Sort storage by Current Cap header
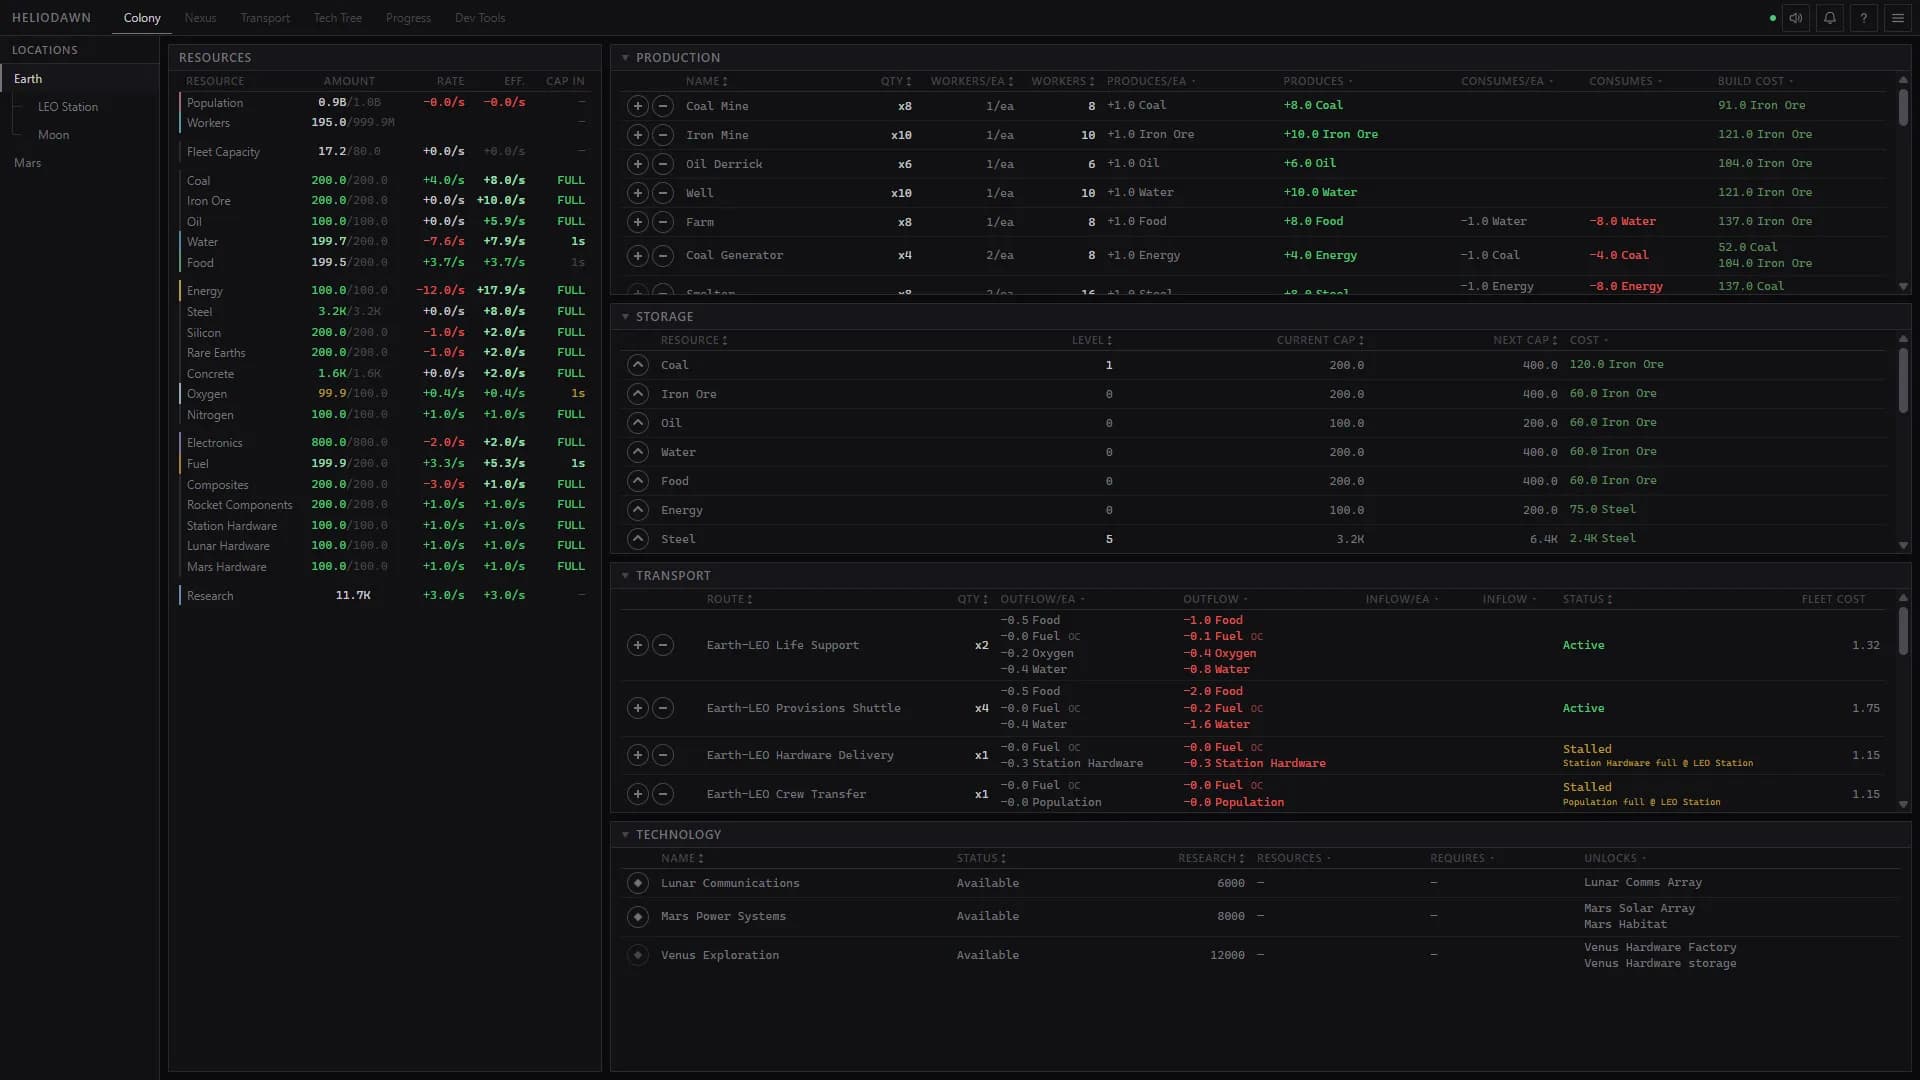The width and height of the screenshot is (1920, 1080). pyautogui.click(x=1320, y=340)
